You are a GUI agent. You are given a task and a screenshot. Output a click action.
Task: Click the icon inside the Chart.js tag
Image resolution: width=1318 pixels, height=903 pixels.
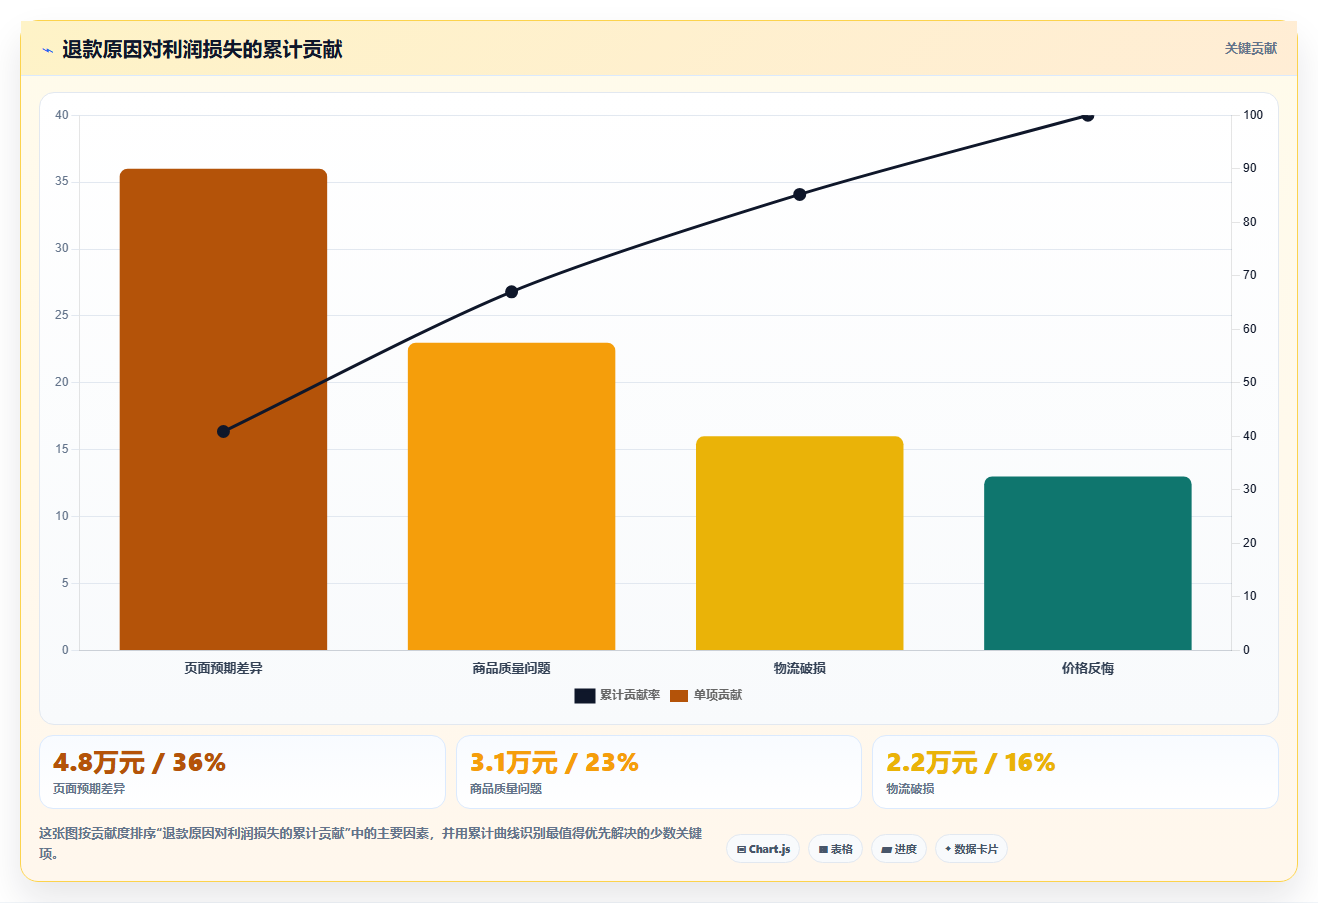tap(741, 849)
